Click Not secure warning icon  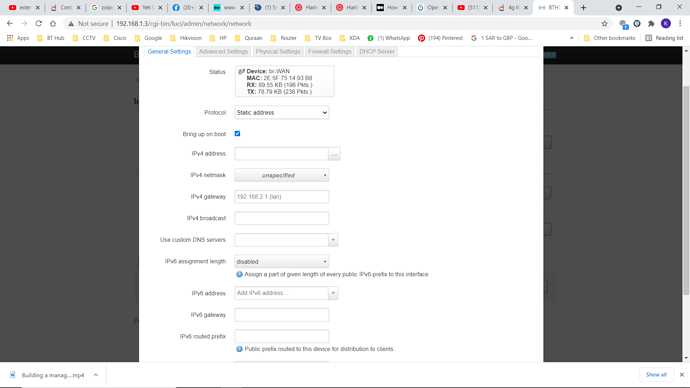click(71, 24)
